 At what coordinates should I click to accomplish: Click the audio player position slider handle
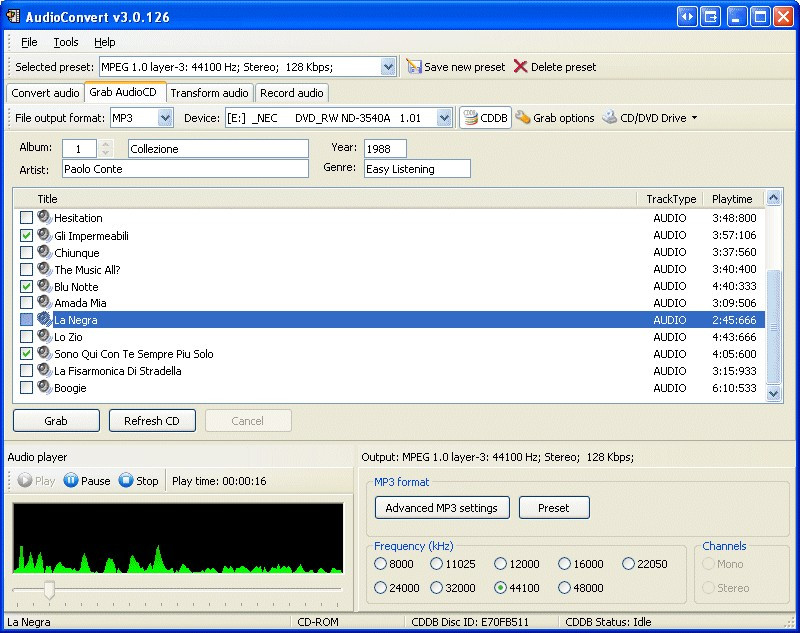click(x=49, y=589)
